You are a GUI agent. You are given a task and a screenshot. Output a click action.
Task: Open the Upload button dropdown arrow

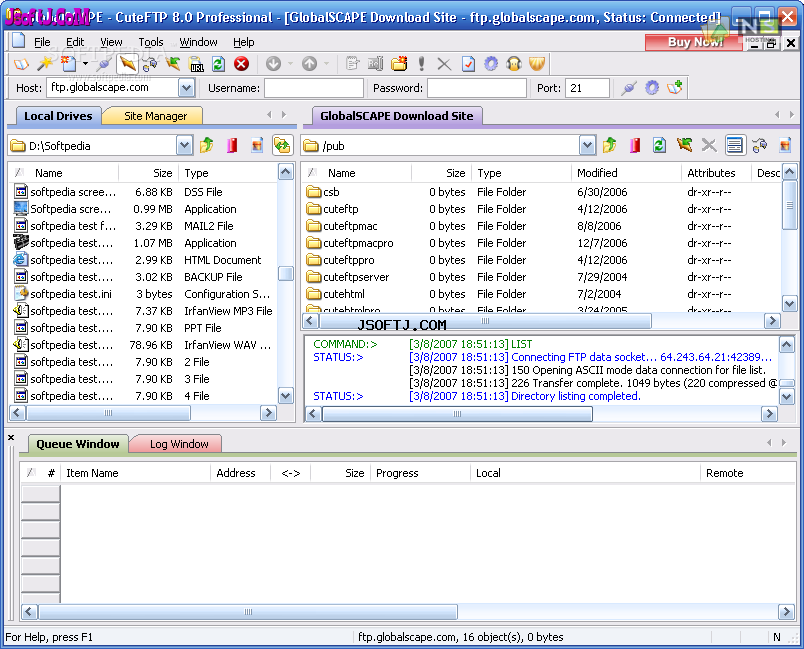pyautogui.click(x=327, y=64)
